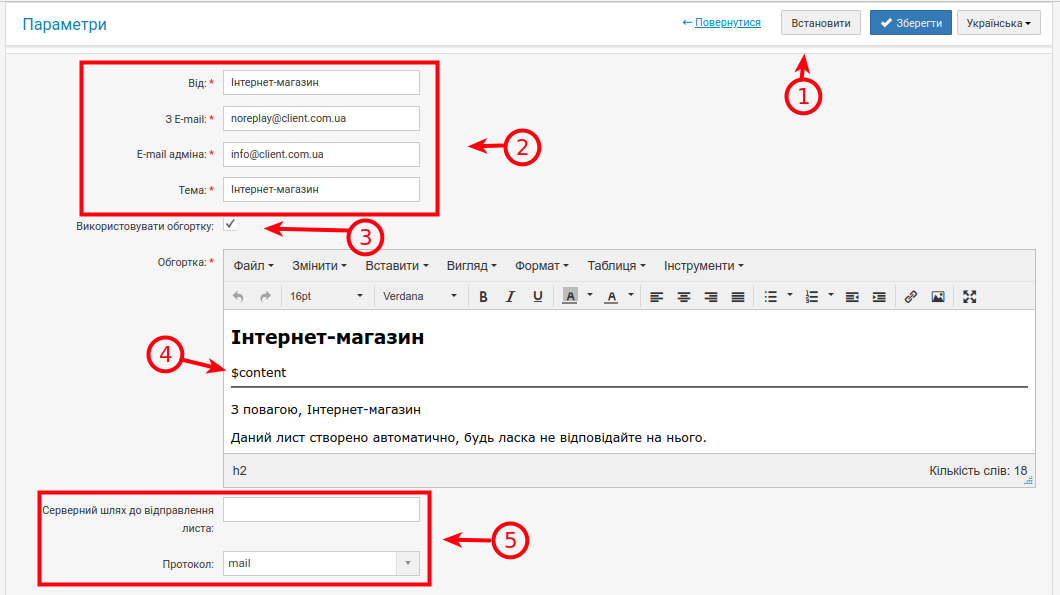The width and height of the screenshot is (1060, 595).
Task: Open the Українська language dropdown
Action: click(x=998, y=23)
